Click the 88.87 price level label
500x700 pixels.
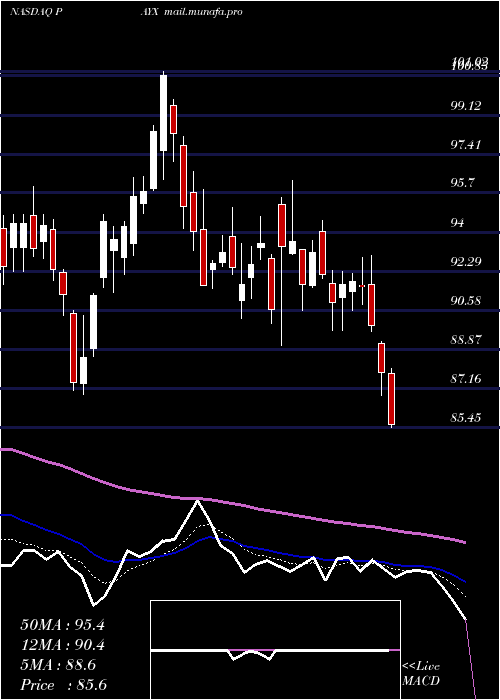click(x=466, y=340)
